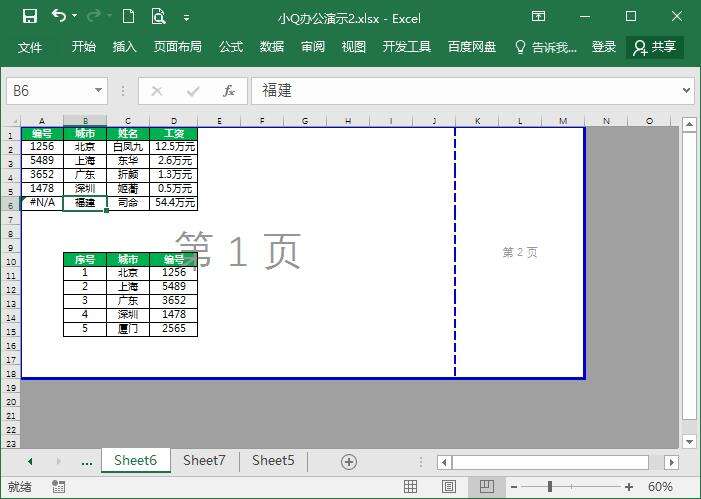Add a new sheet with plus icon
701x499 pixels.
point(349,461)
